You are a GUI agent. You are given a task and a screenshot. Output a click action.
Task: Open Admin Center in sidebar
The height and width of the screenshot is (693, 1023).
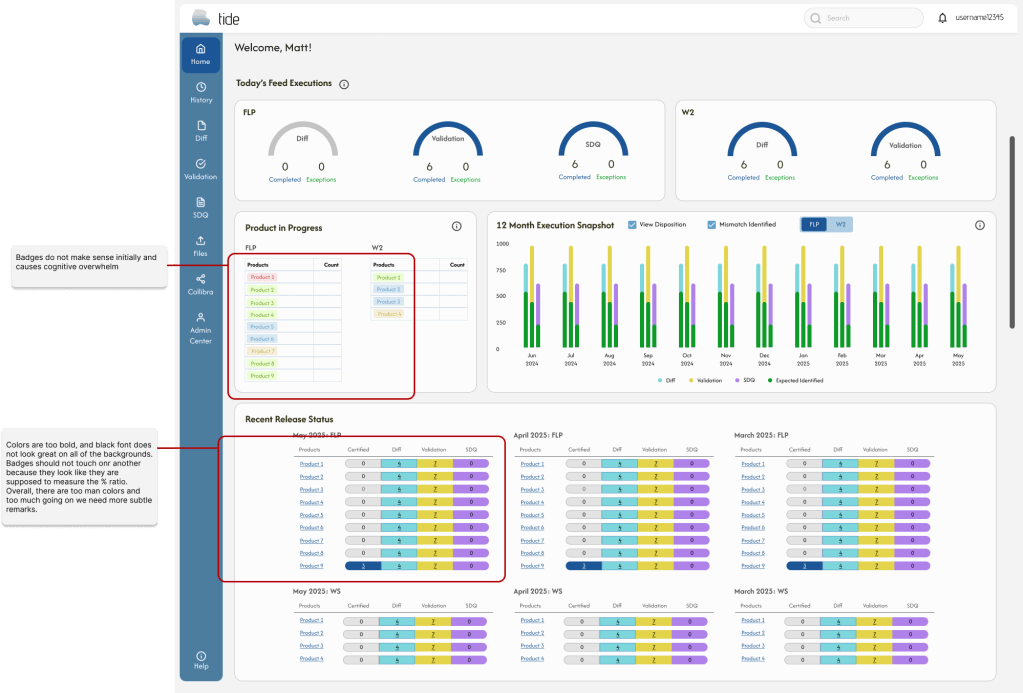[x=201, y=328]
